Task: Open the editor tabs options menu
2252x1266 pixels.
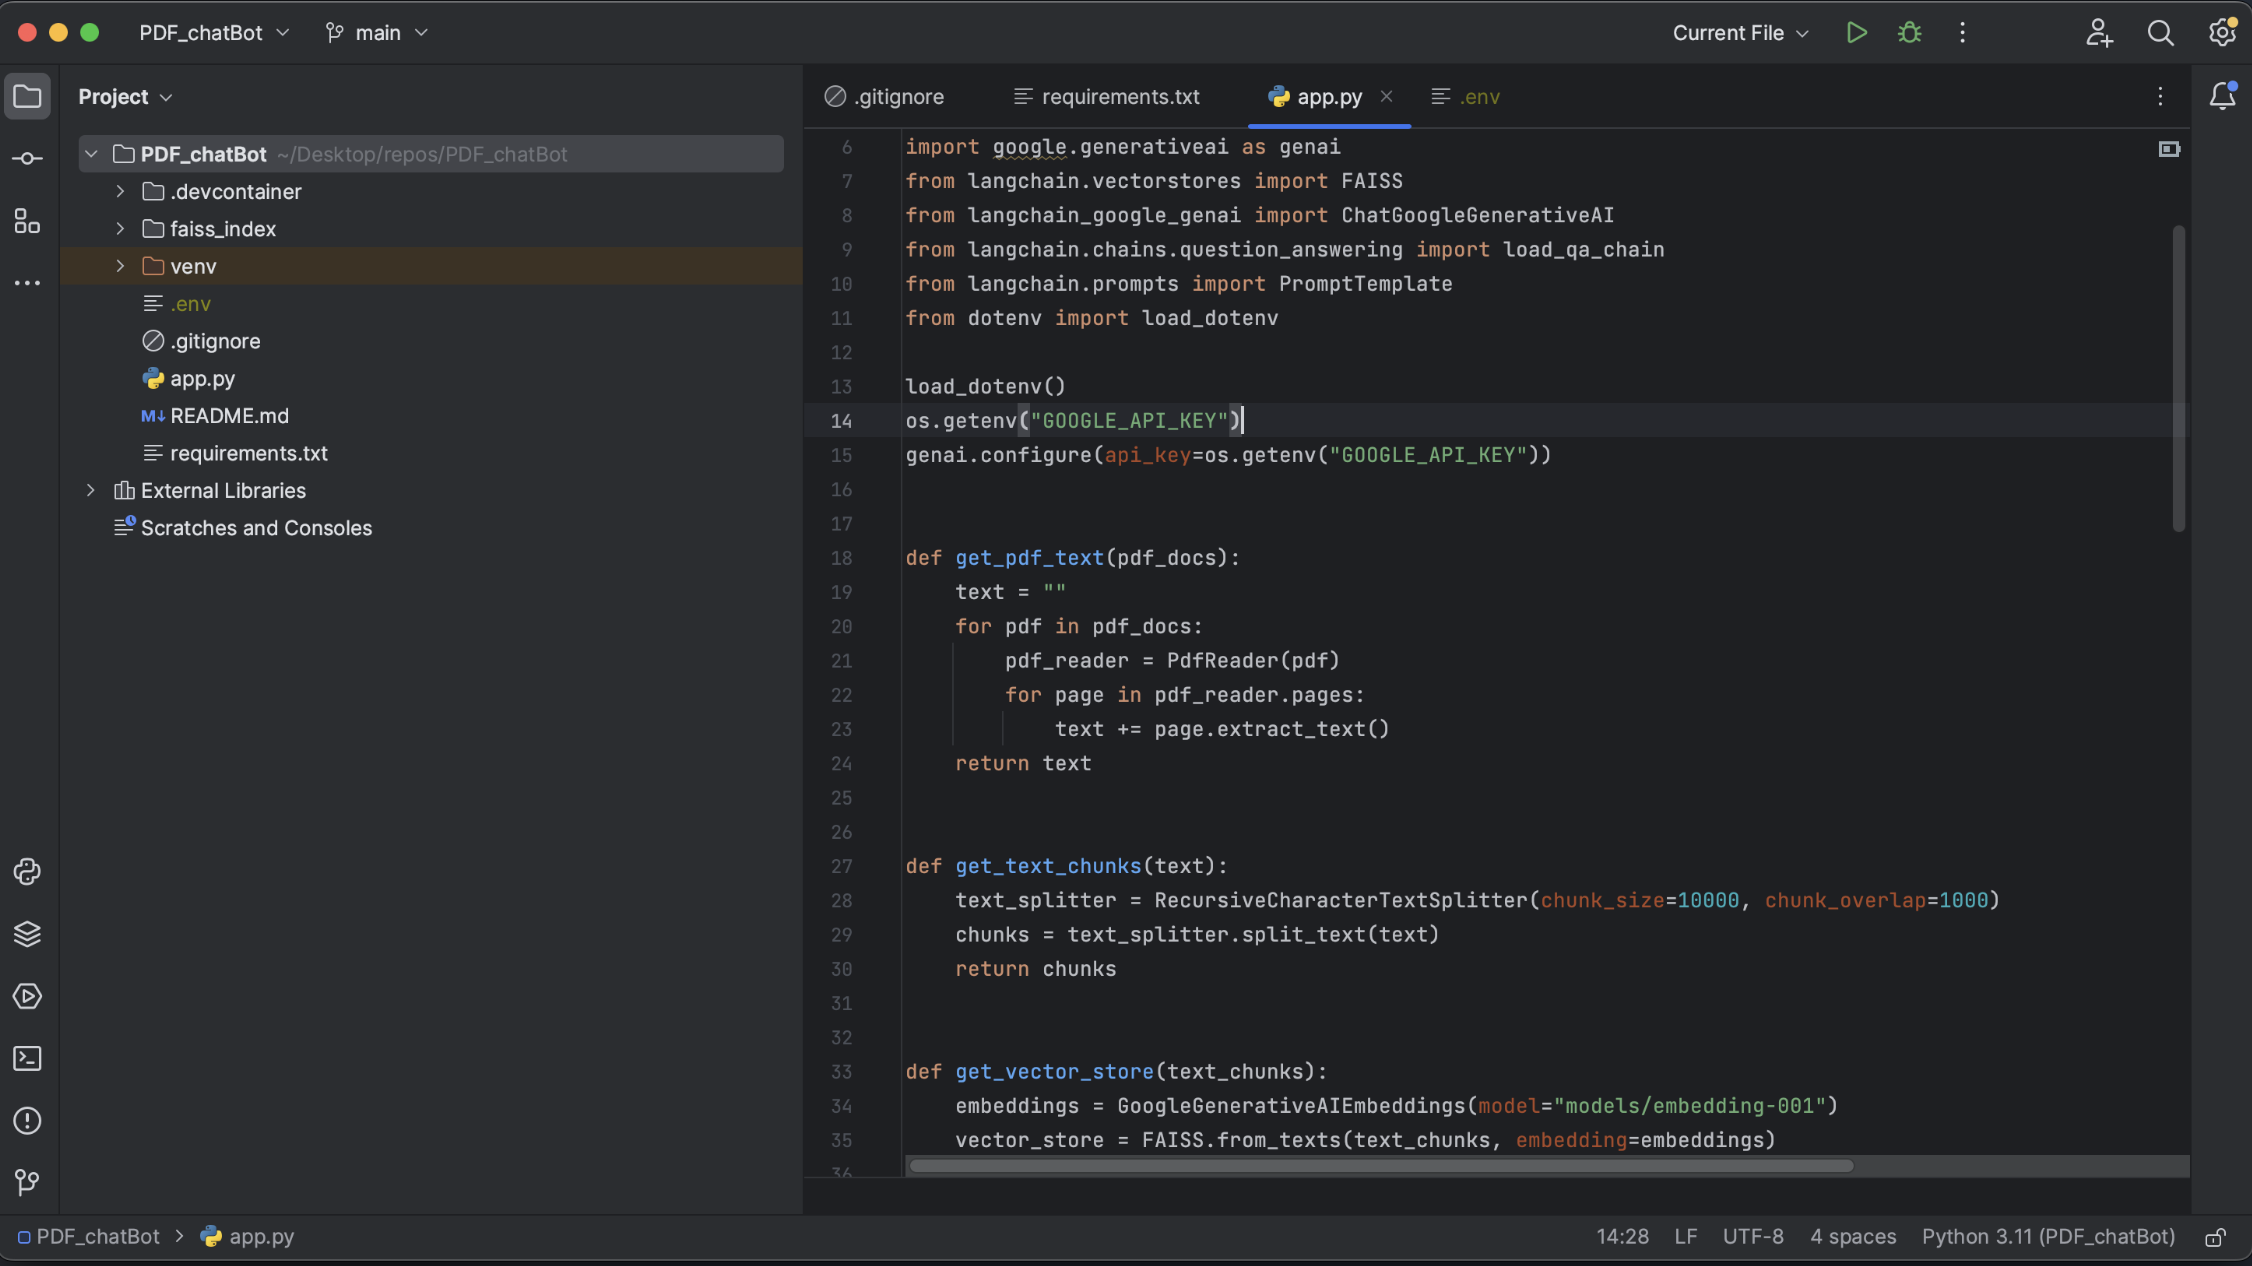Action: click(2160, 96)
